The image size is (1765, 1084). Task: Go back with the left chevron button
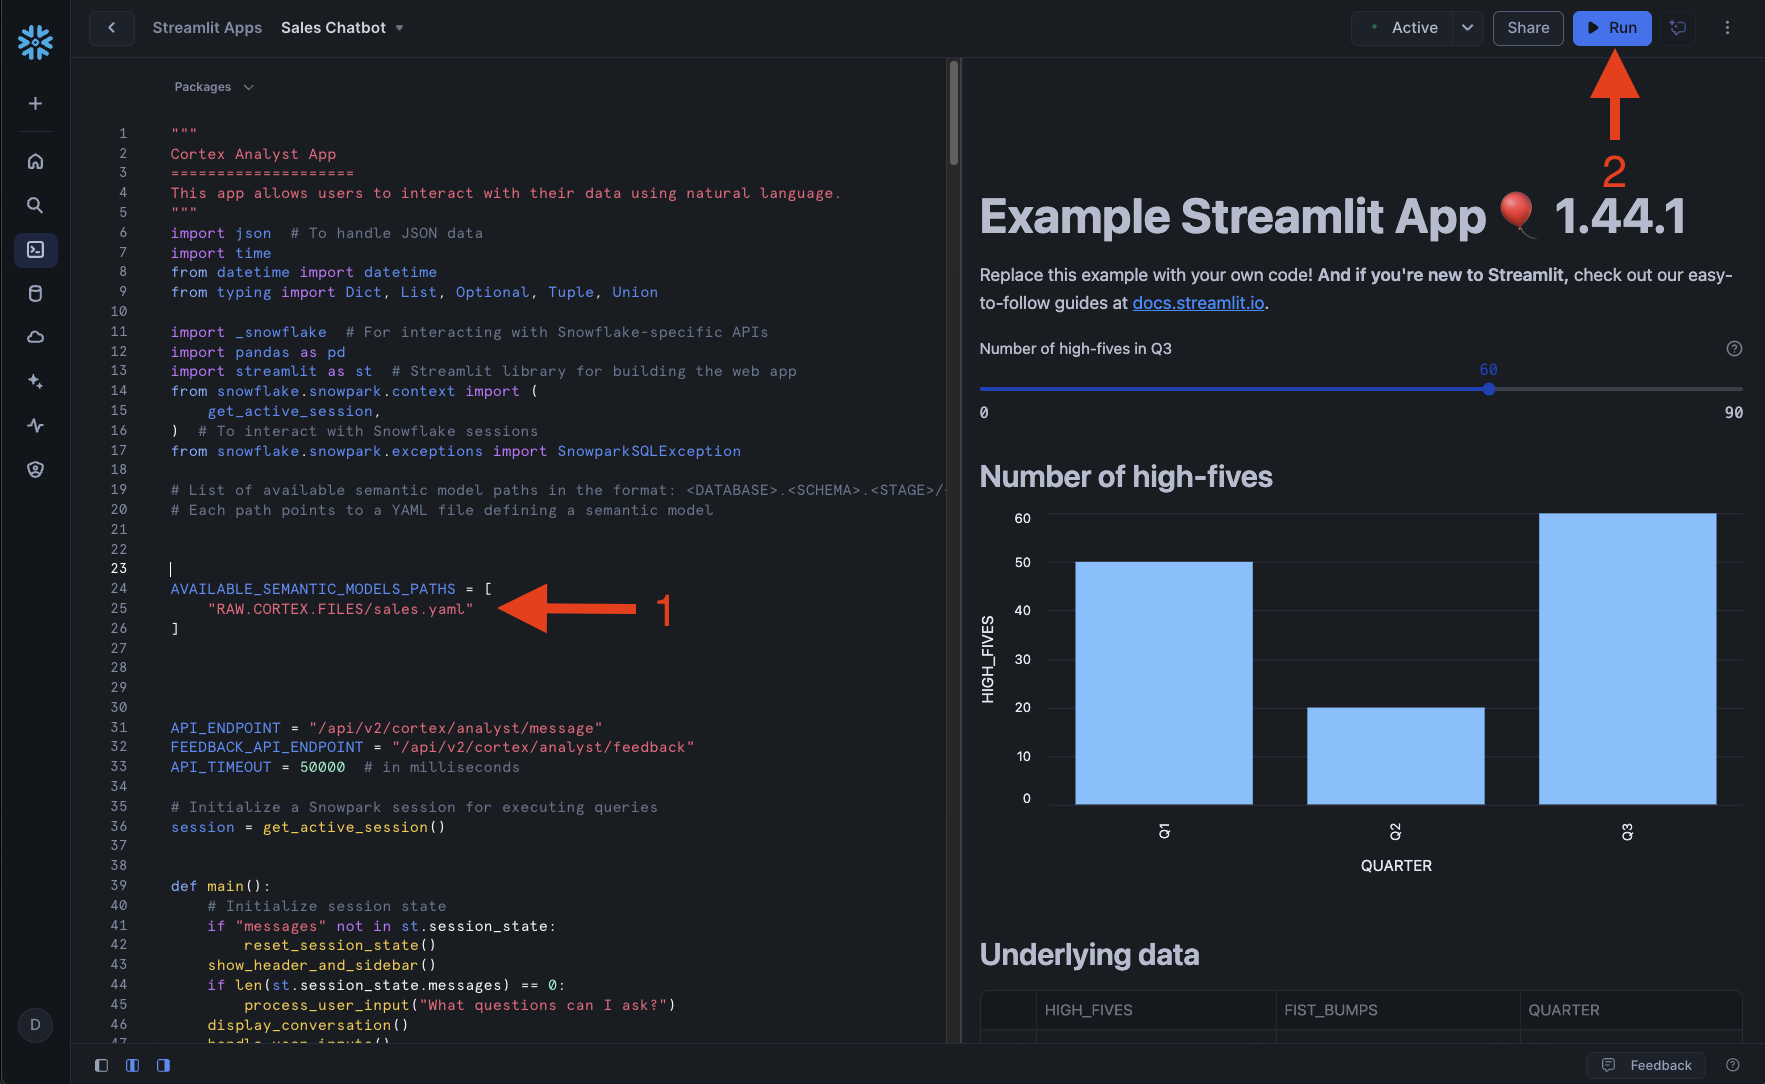pyautogui.click(x=111, y=28)
